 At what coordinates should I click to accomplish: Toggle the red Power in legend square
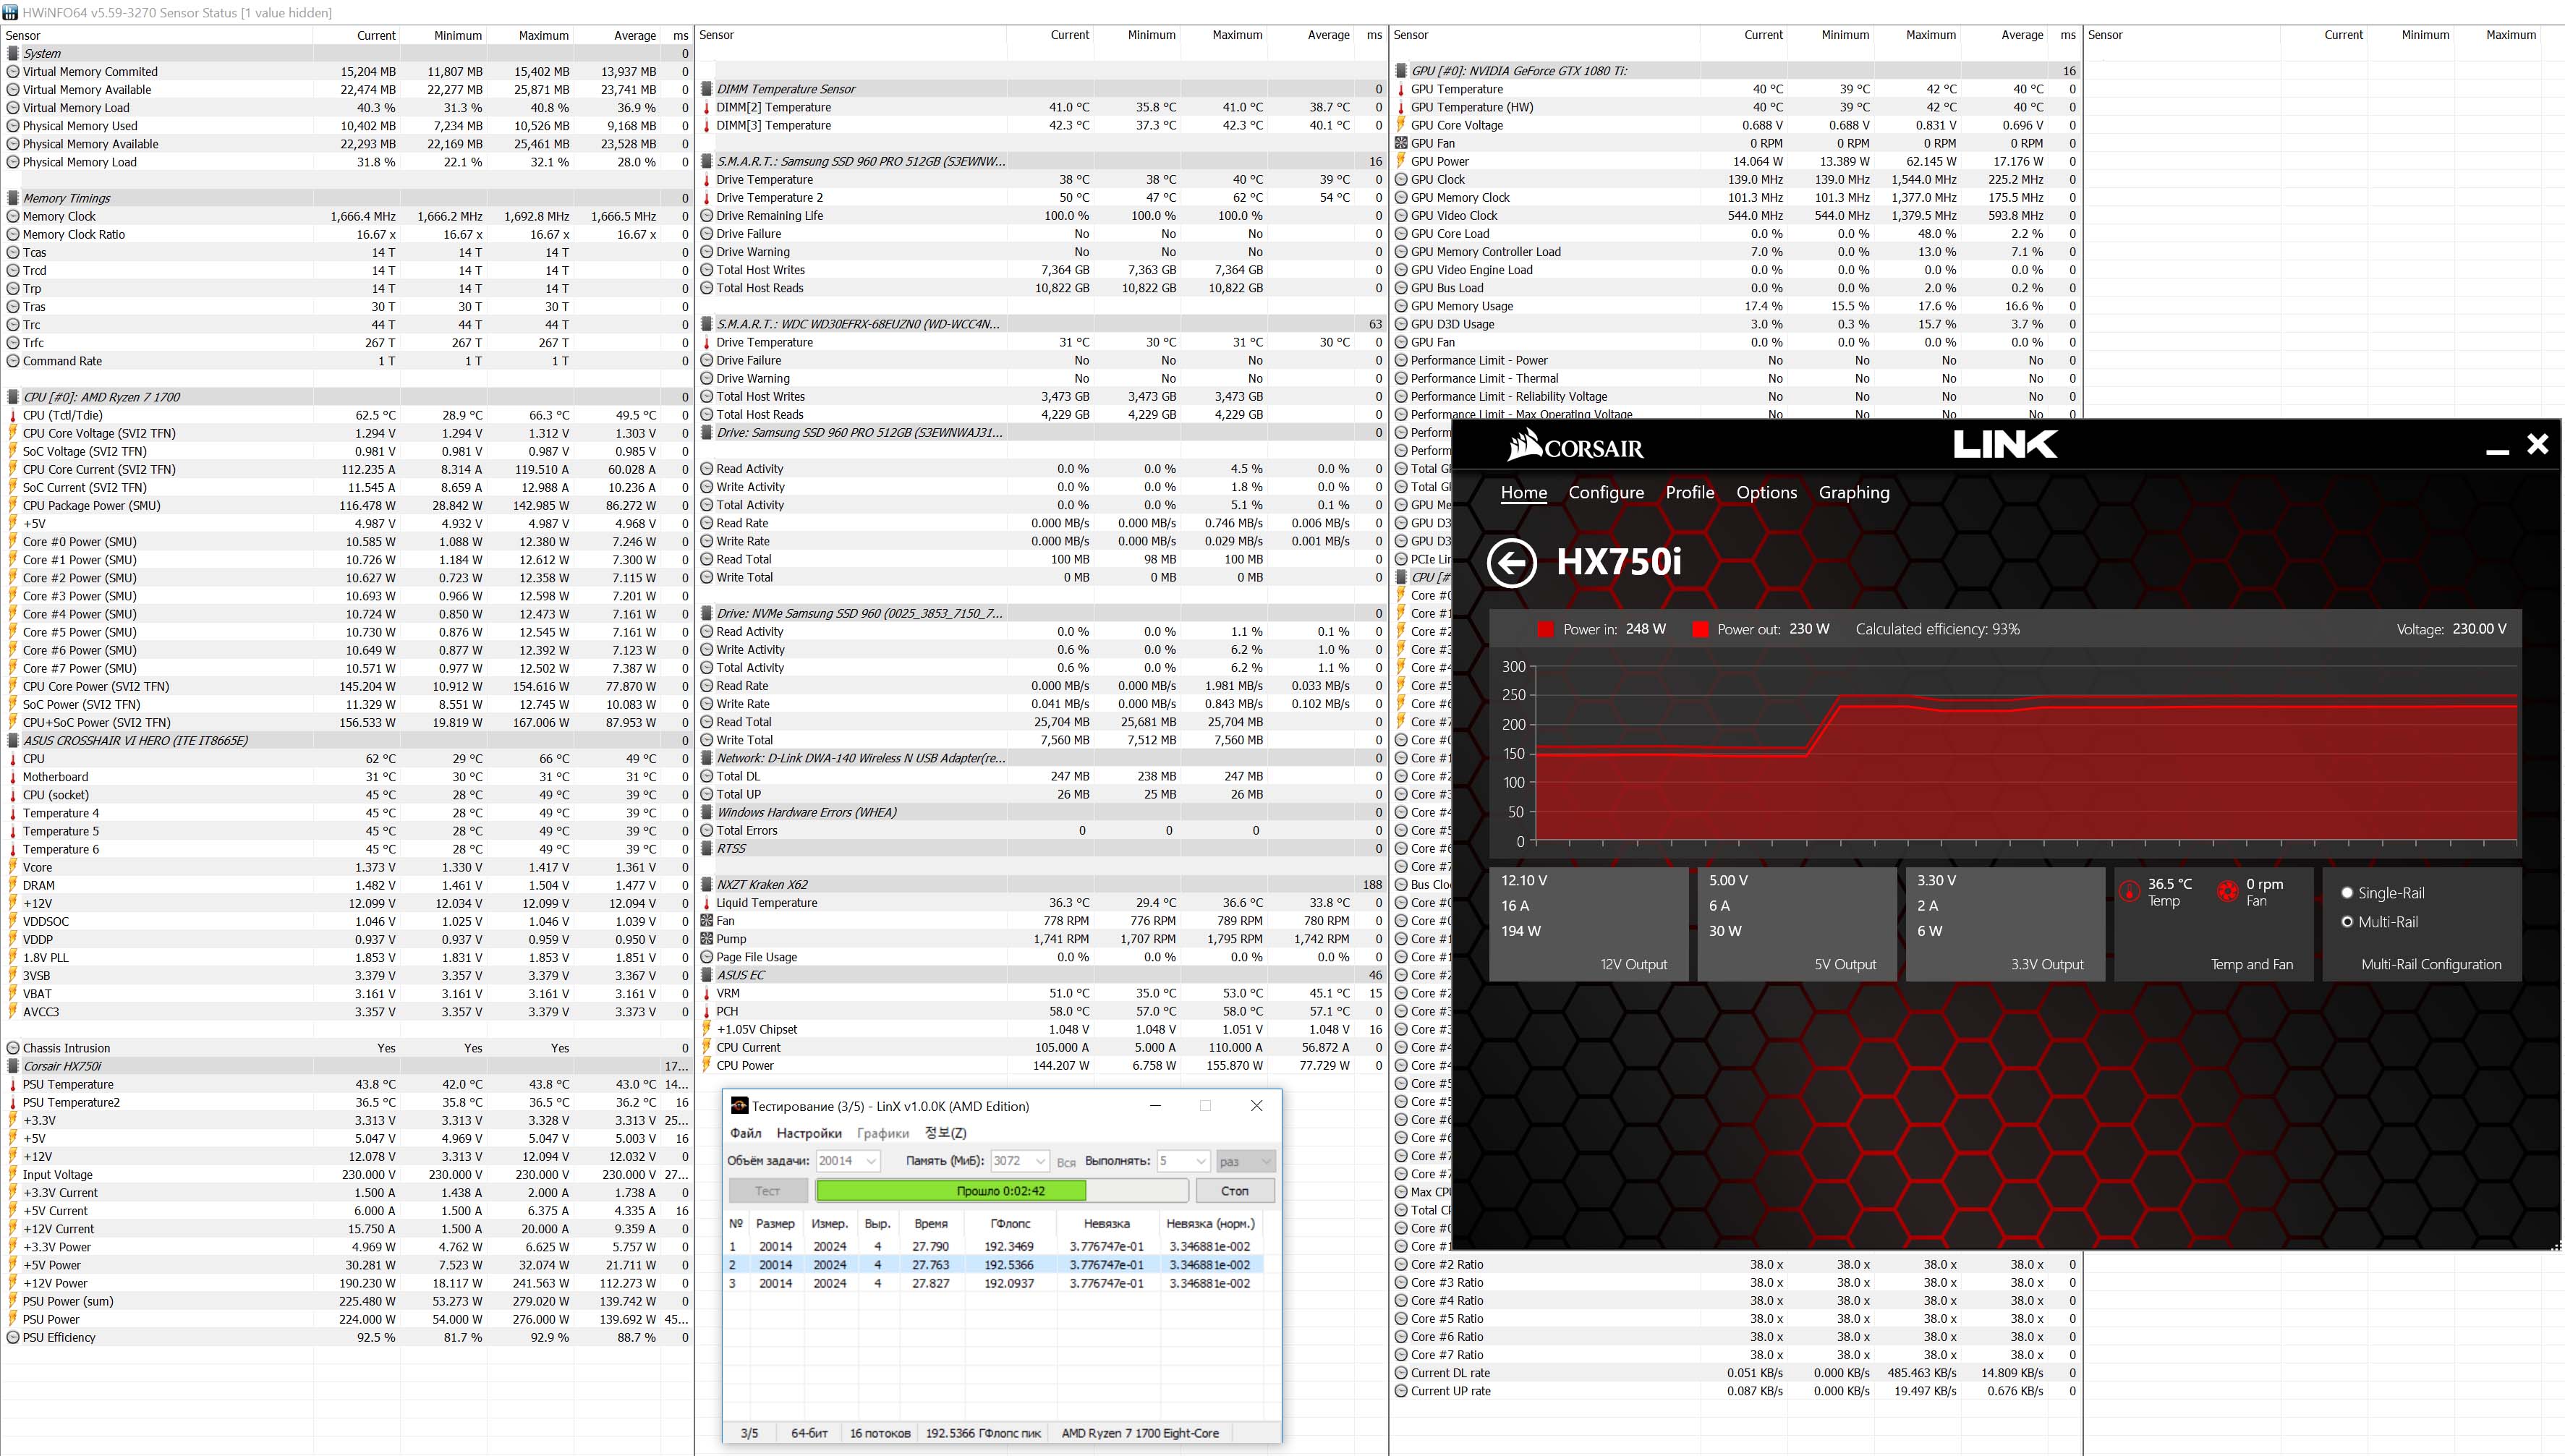point(1545,630)
